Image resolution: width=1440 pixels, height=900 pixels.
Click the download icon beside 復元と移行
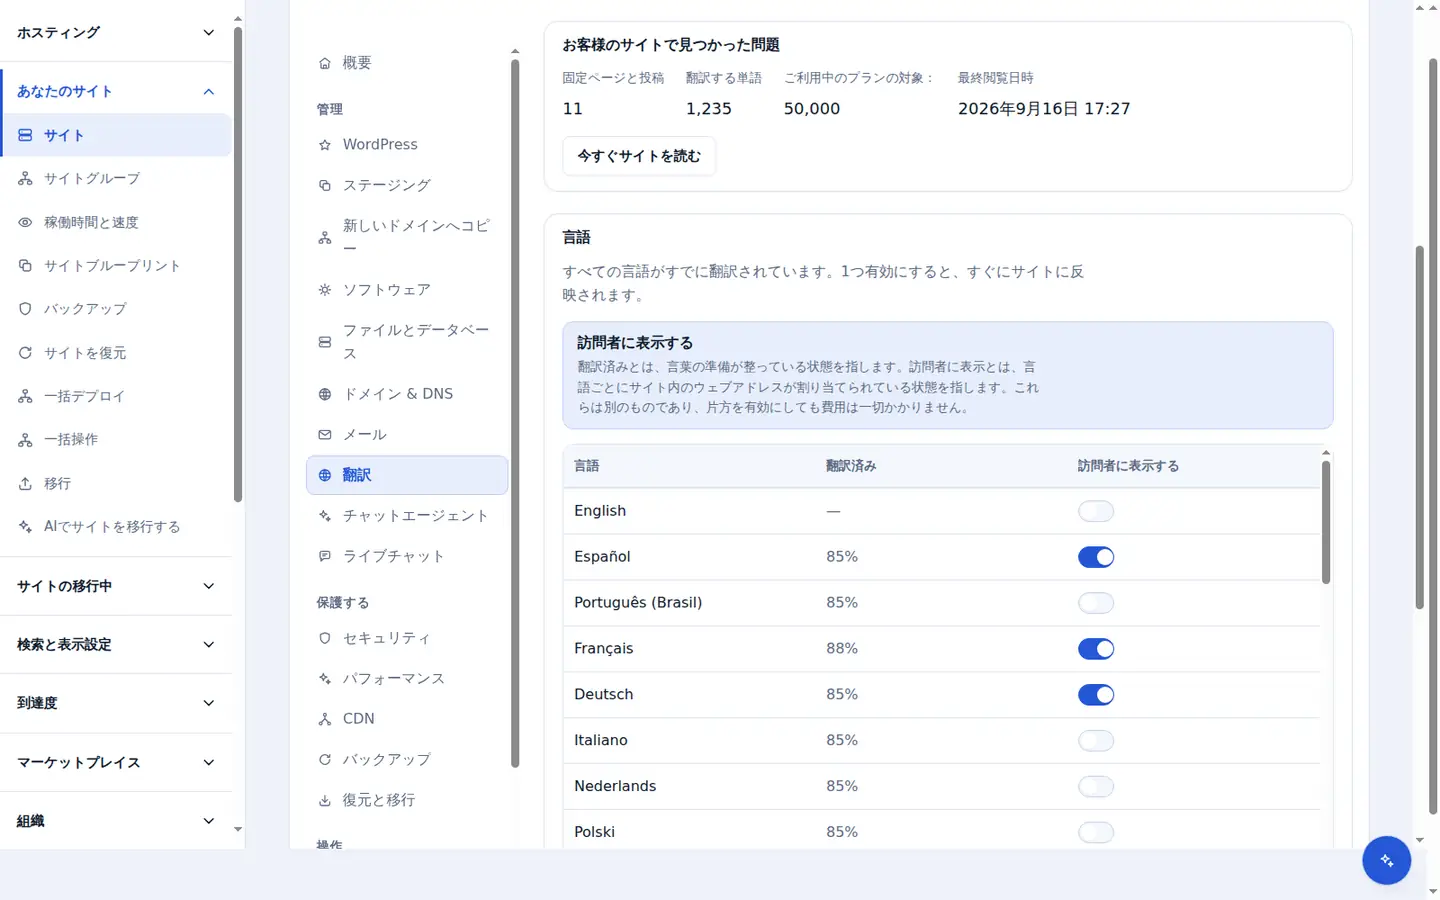point(324,800)
